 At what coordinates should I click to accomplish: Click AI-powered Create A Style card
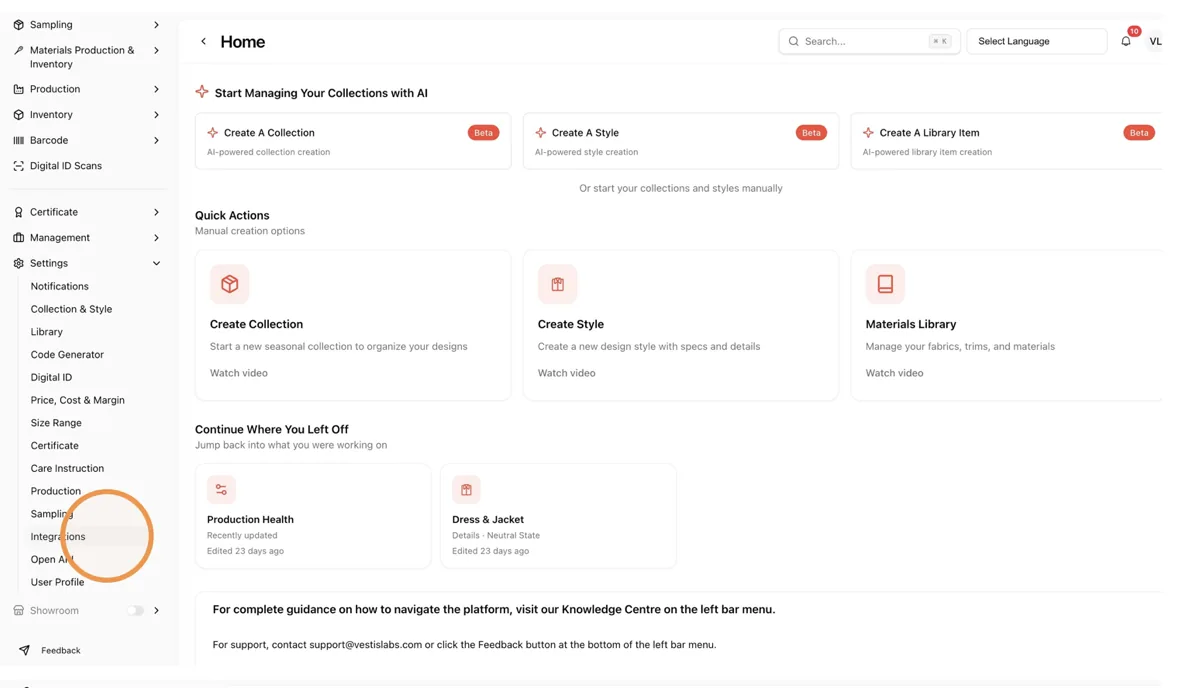[x=681, y=141]
